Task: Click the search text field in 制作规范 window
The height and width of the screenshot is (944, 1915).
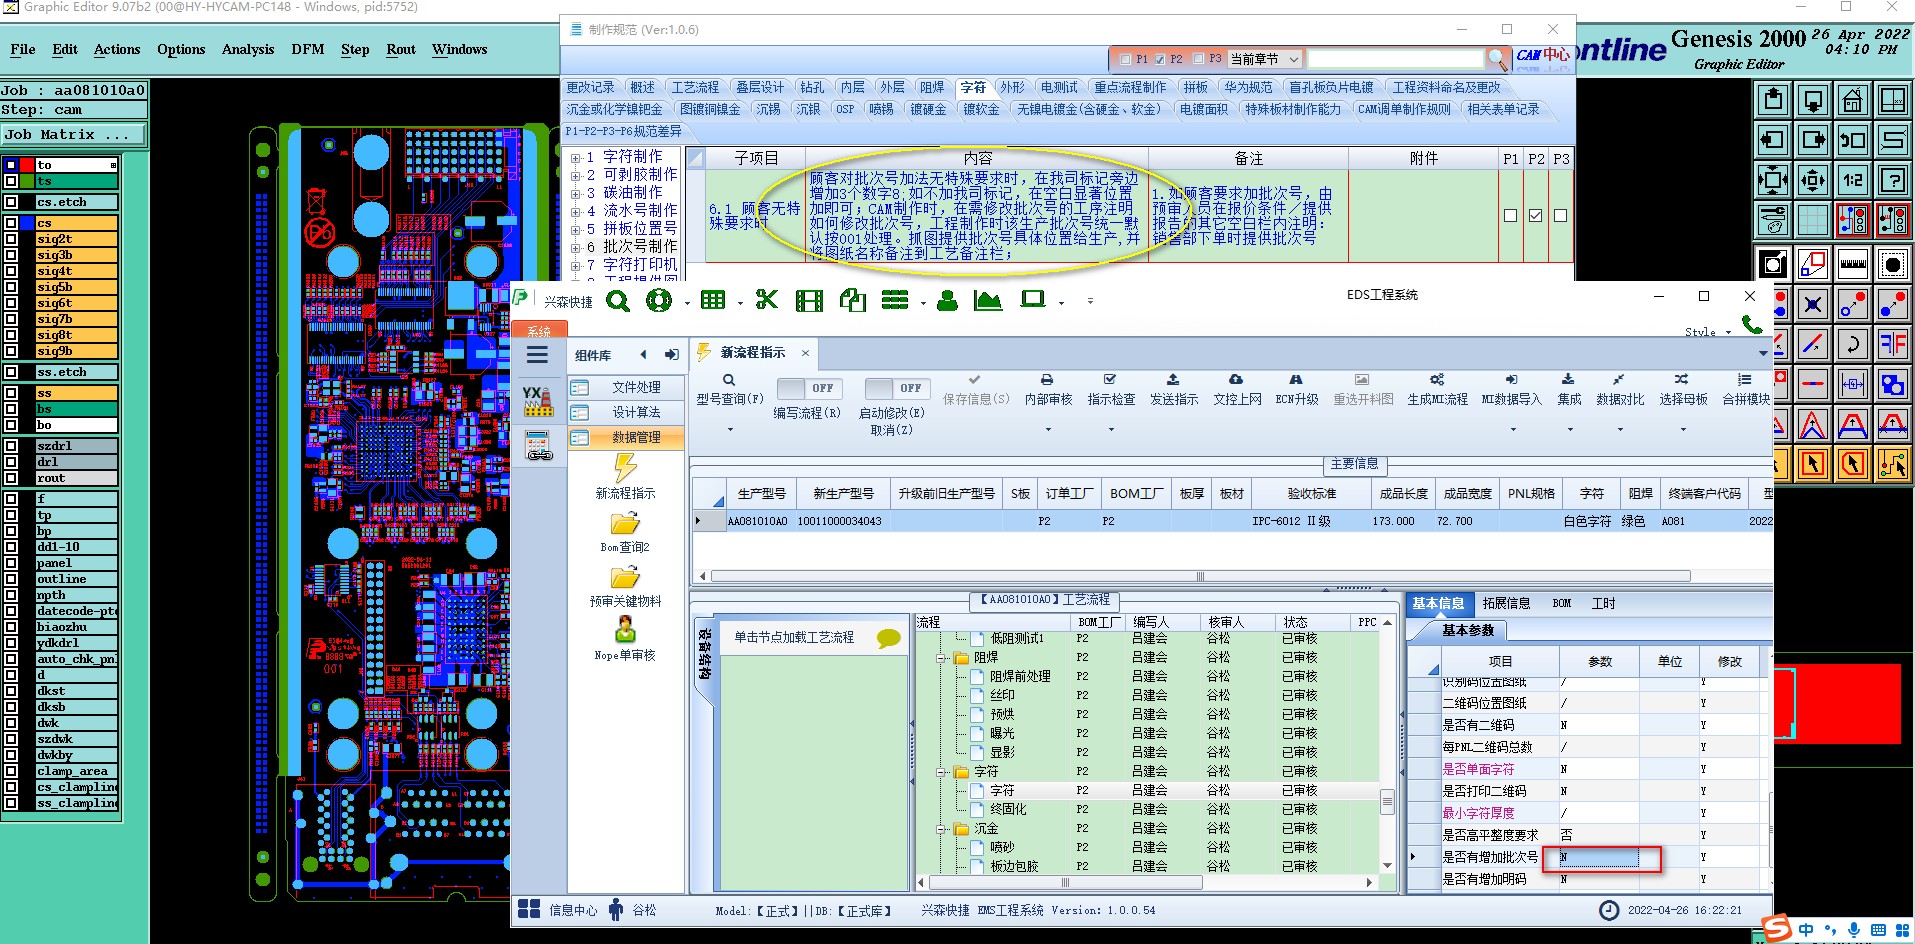Action: pyautogui.click(x=1395, y=59)
